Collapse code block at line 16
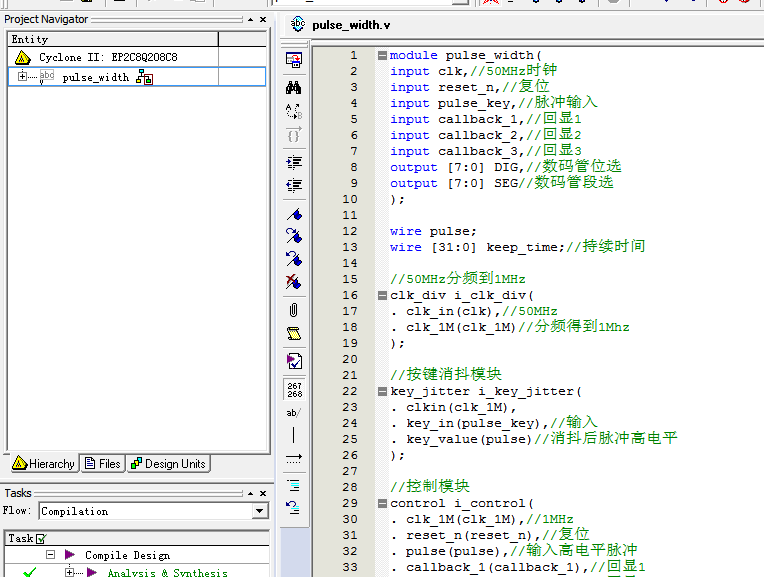The image size is (764, 577). [x=382, y=296]
